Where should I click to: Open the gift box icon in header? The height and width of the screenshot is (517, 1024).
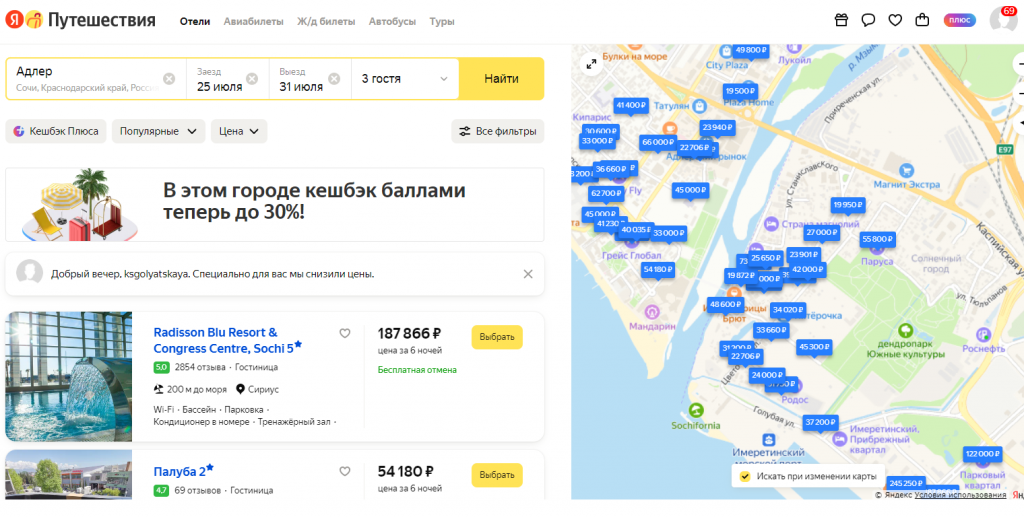[x=841, y=20]
